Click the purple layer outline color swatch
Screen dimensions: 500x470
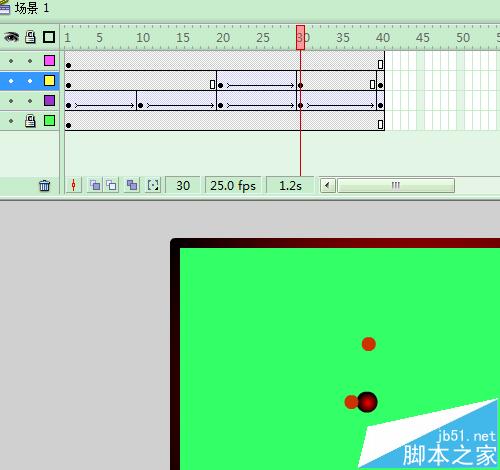coord(49,101)
